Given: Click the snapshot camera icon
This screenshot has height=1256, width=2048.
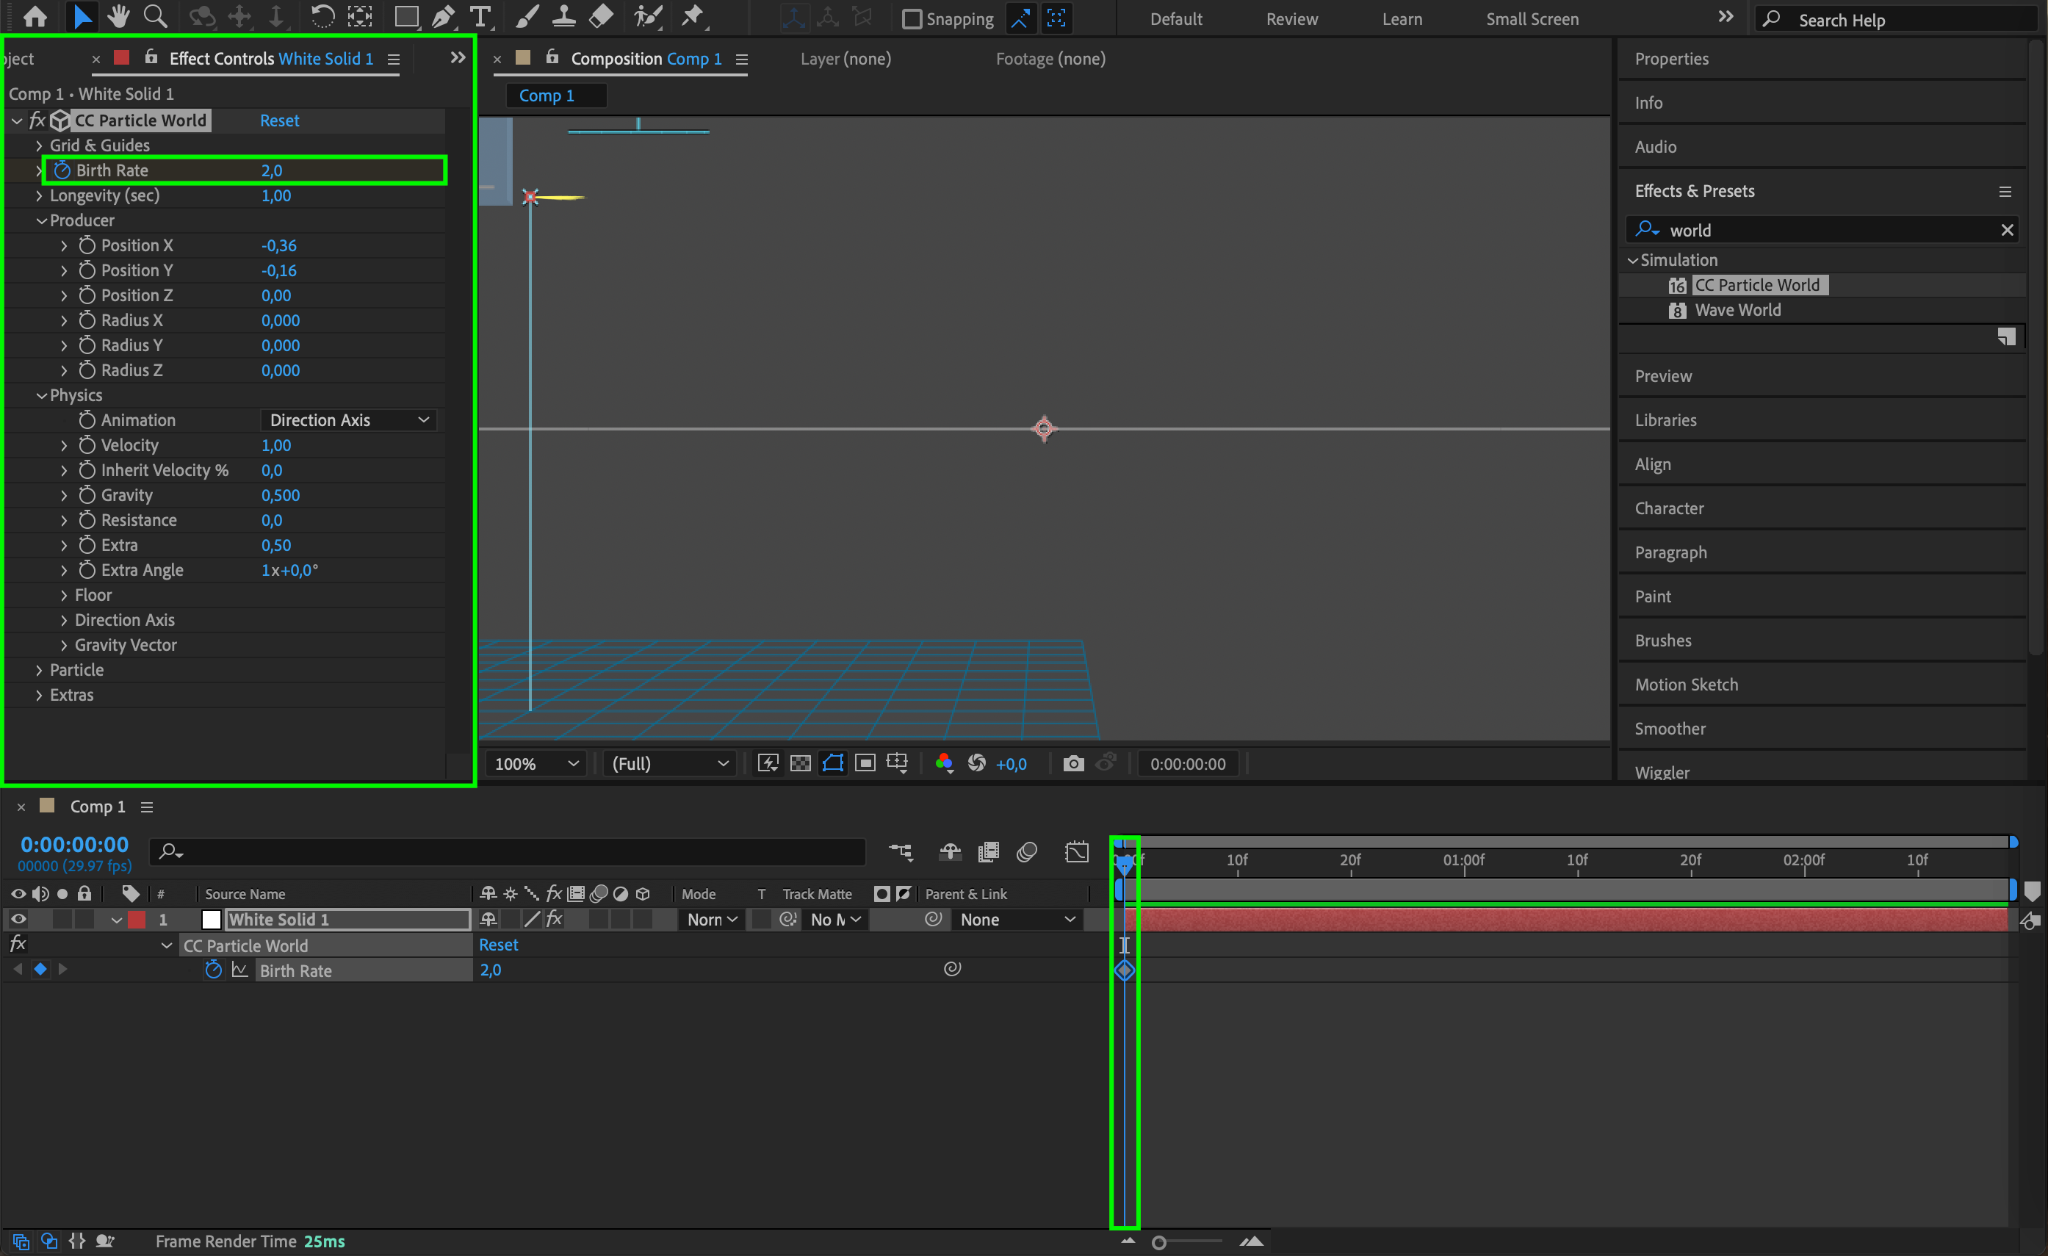Looking at the screenshot, I should (1073, 763).
